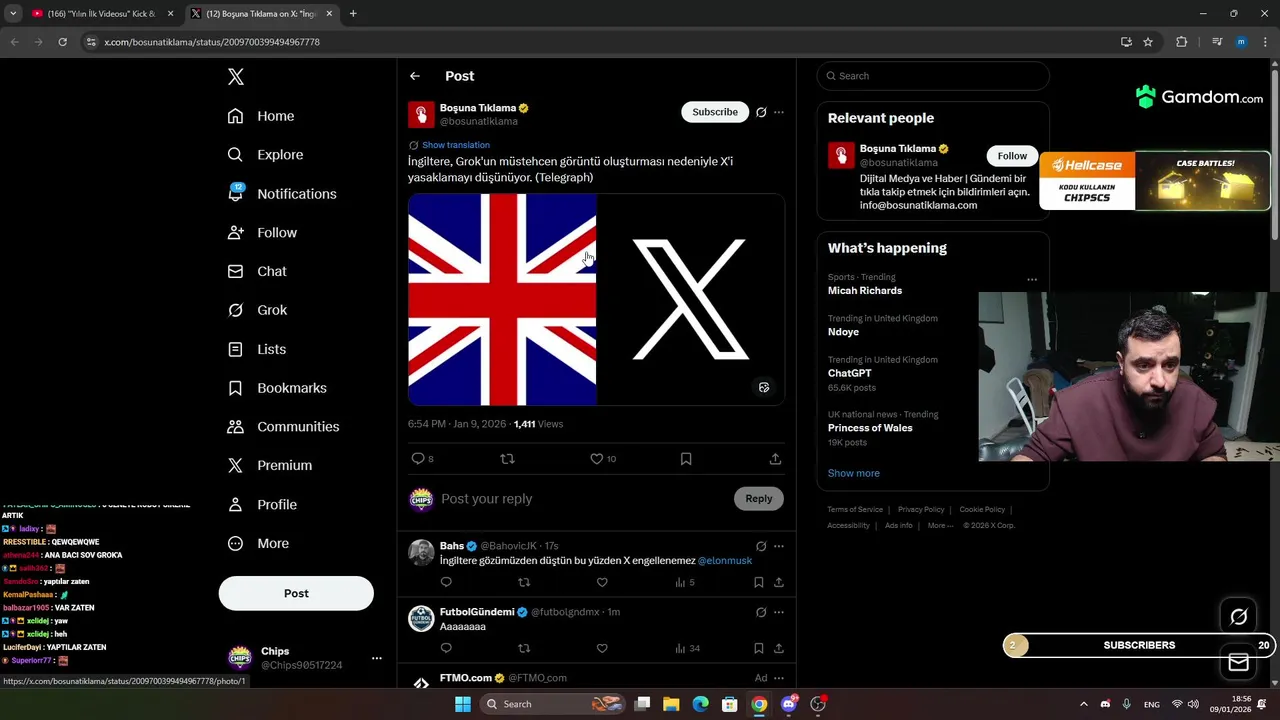Viewport: 1280px width, 720px height.
Task: Open Ndoye trending topic
Action: pyautogui.click(x=843, y=332)
